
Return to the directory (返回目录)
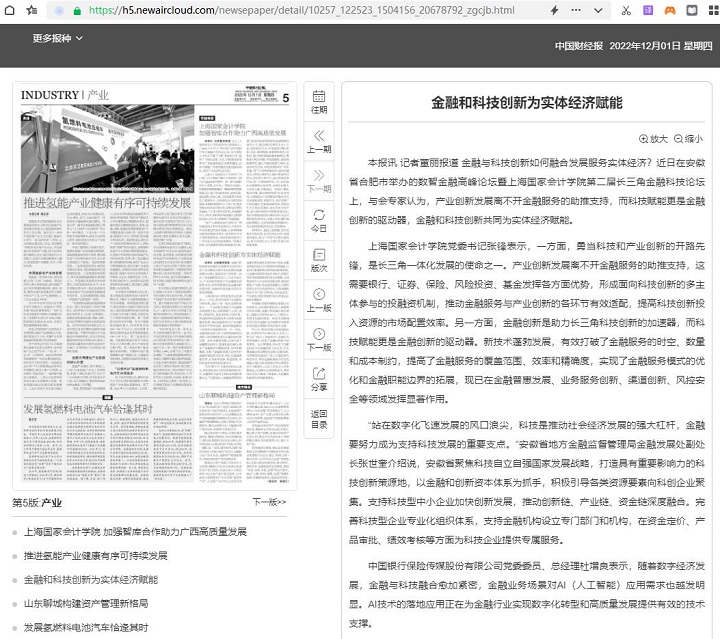pyautogui.click(x=319, y=418)
